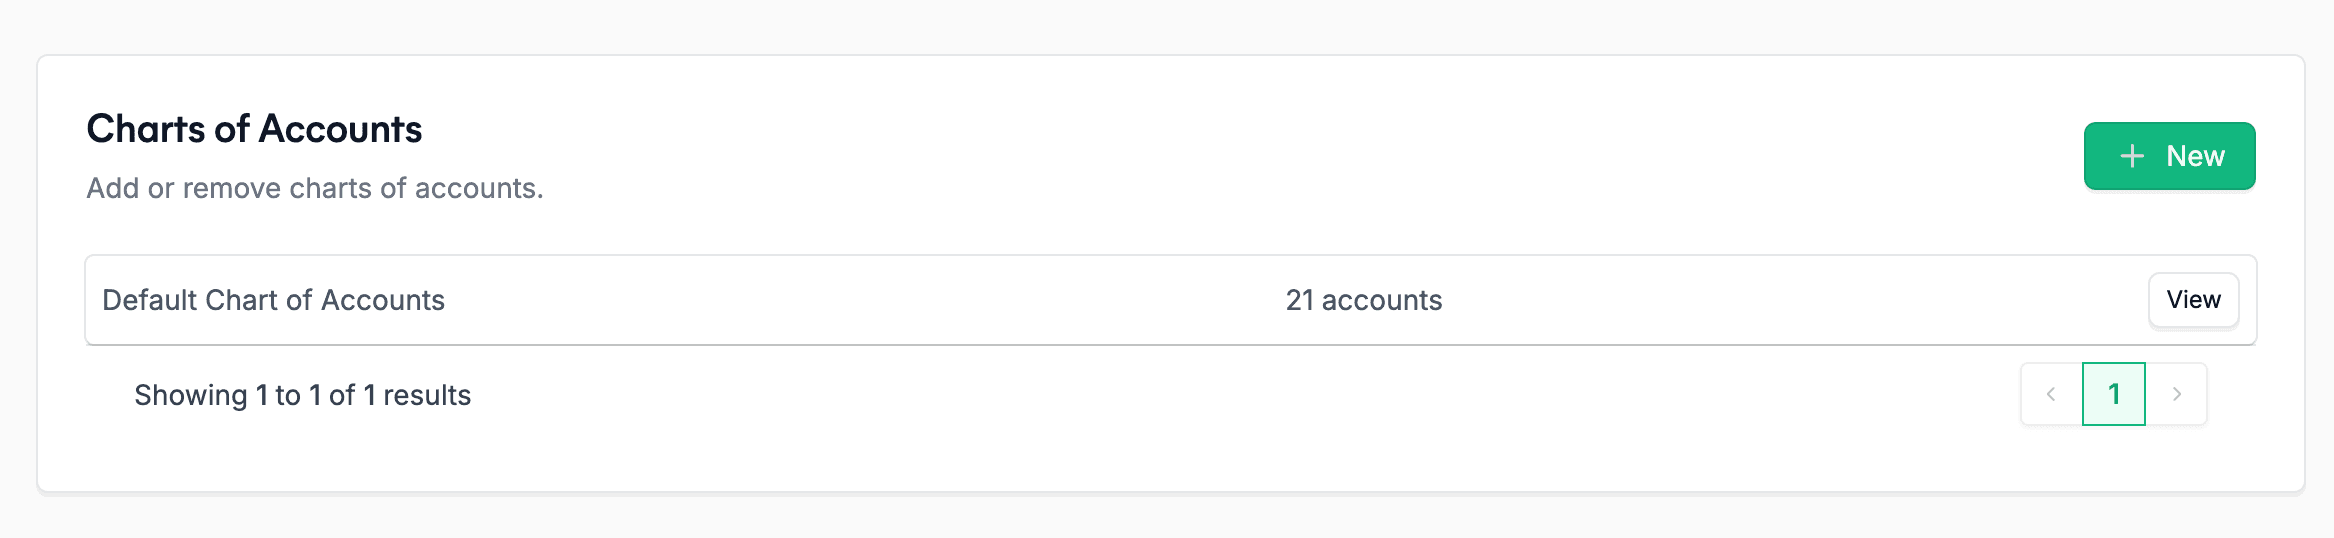Screen dimensions: 2334x538
Task: Click the "Showing 1 to 1 of 1 results" text
Action: point(302,395)
